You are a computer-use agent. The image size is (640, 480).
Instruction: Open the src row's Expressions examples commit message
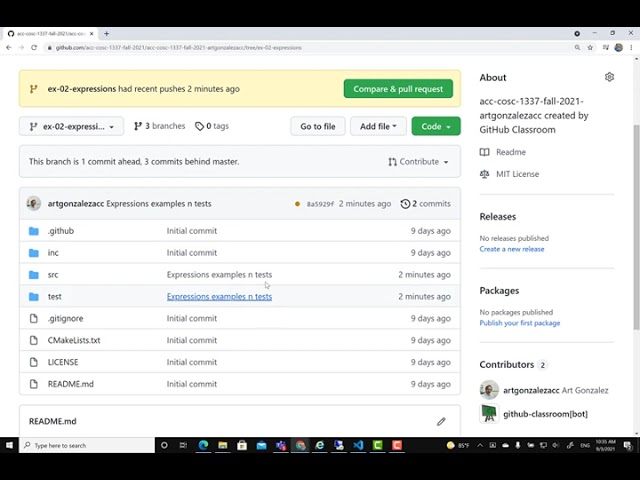pyautogui.click(x=219, y=275)
